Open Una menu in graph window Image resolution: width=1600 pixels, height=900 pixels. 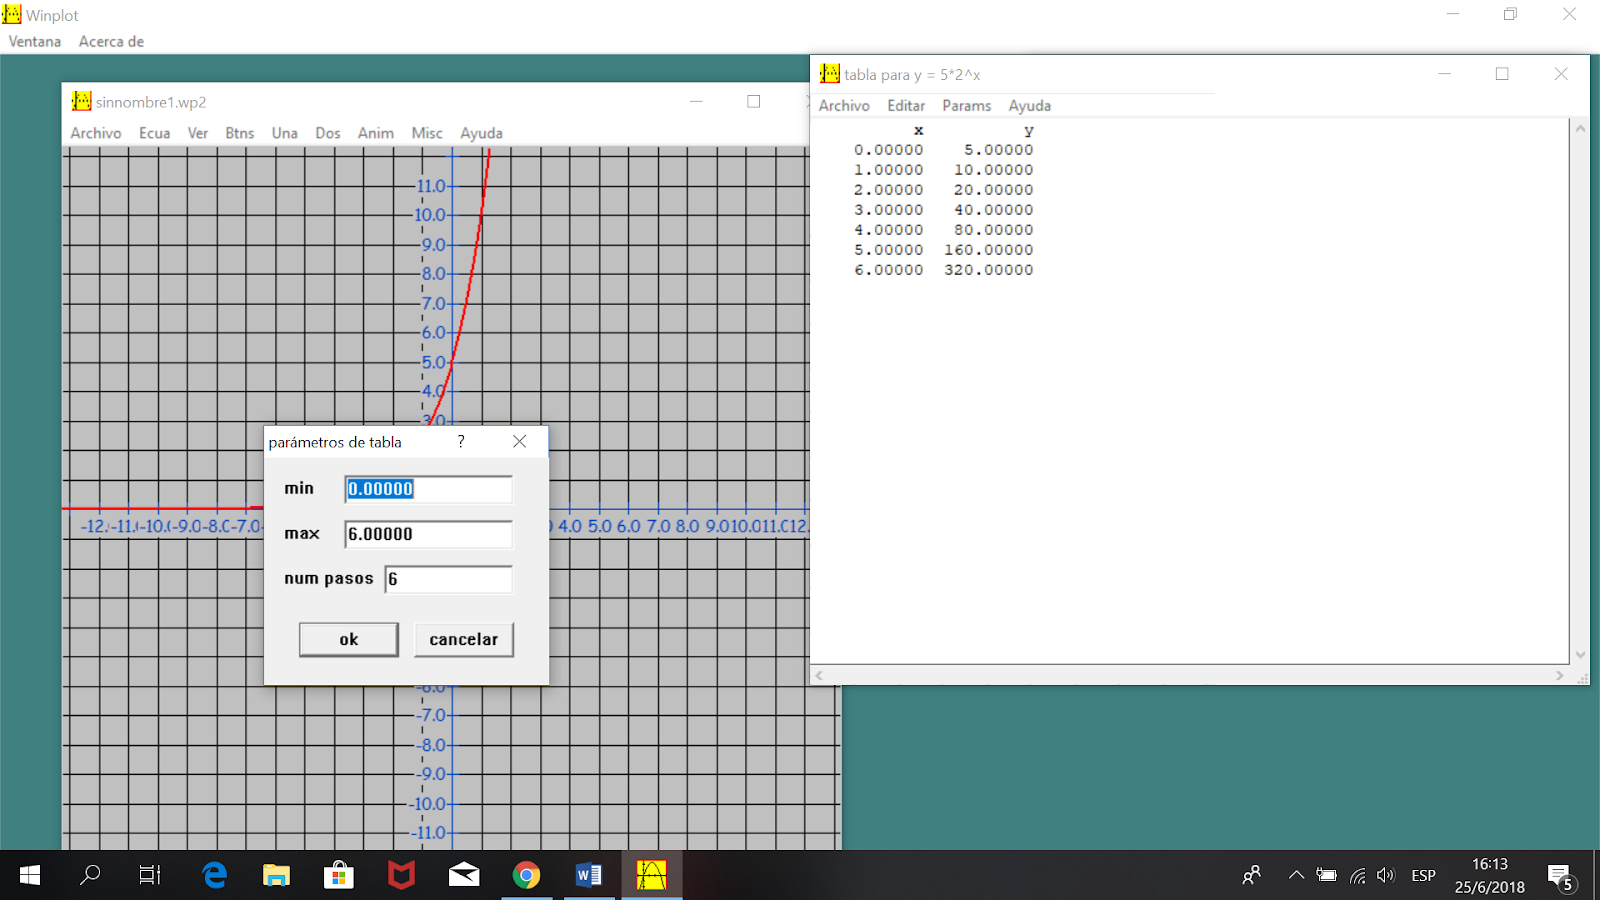click(285, 133)
